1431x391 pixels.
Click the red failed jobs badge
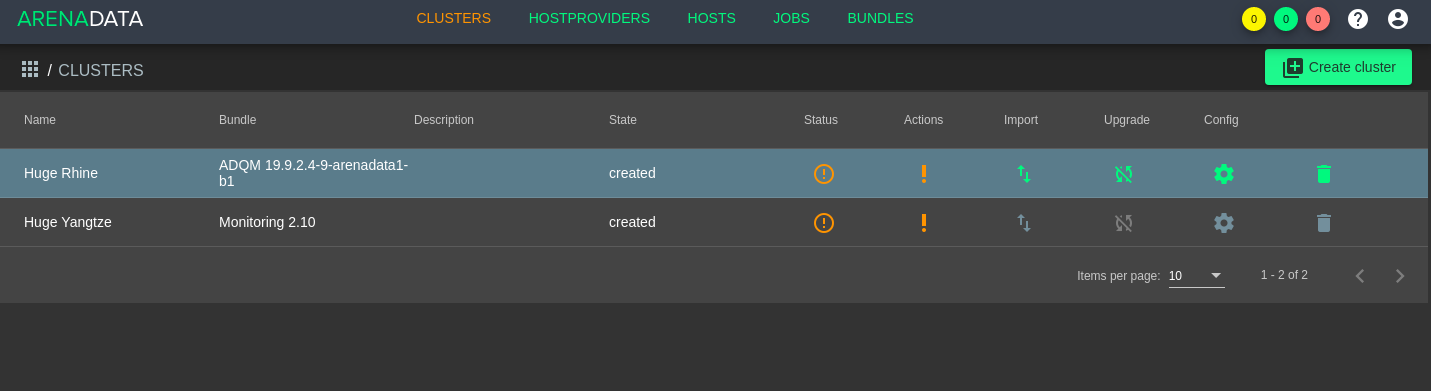point(1318,19)
